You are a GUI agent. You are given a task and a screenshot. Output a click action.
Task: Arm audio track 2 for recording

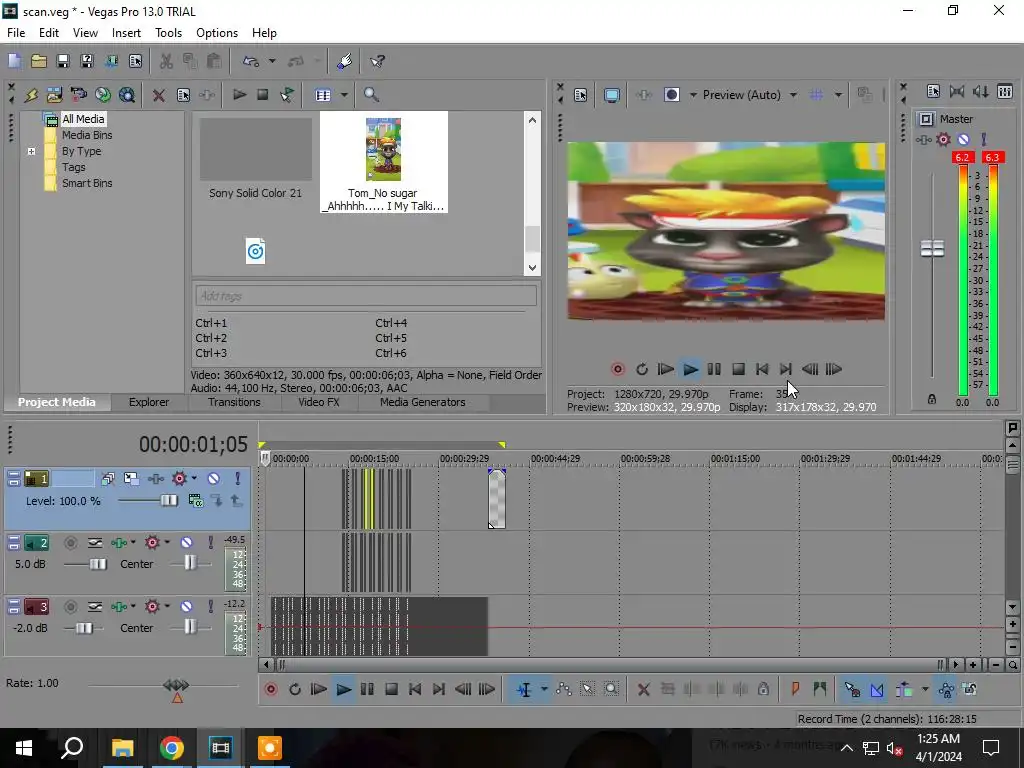(71, 543)
